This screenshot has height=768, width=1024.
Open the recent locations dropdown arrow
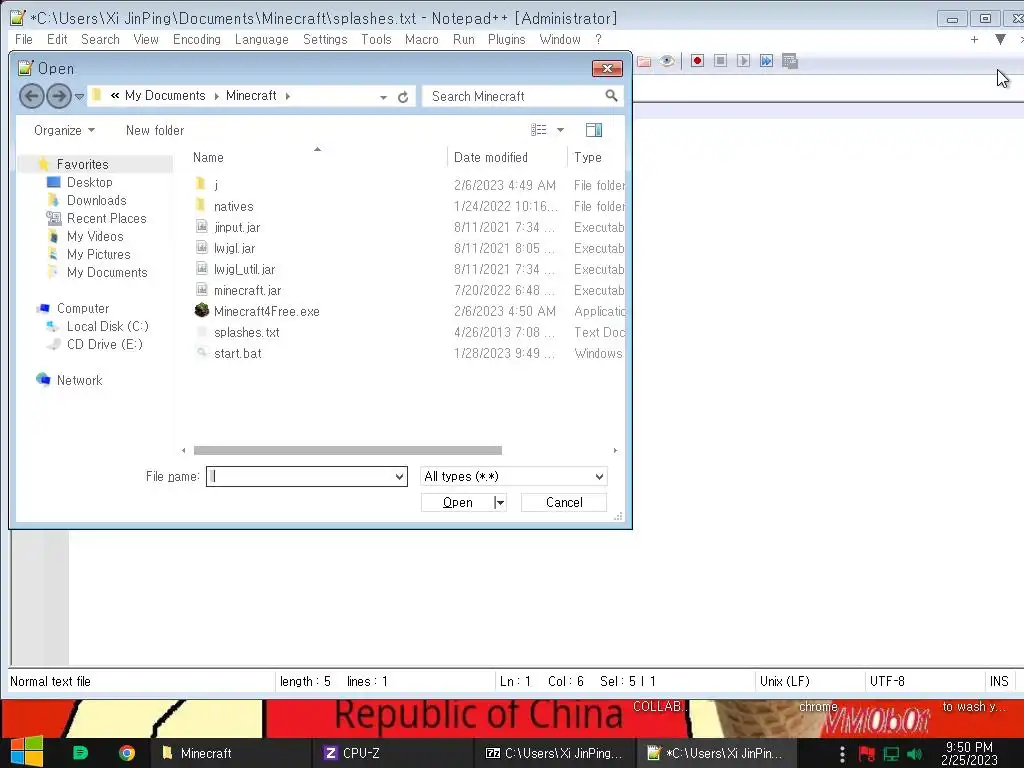79,97
